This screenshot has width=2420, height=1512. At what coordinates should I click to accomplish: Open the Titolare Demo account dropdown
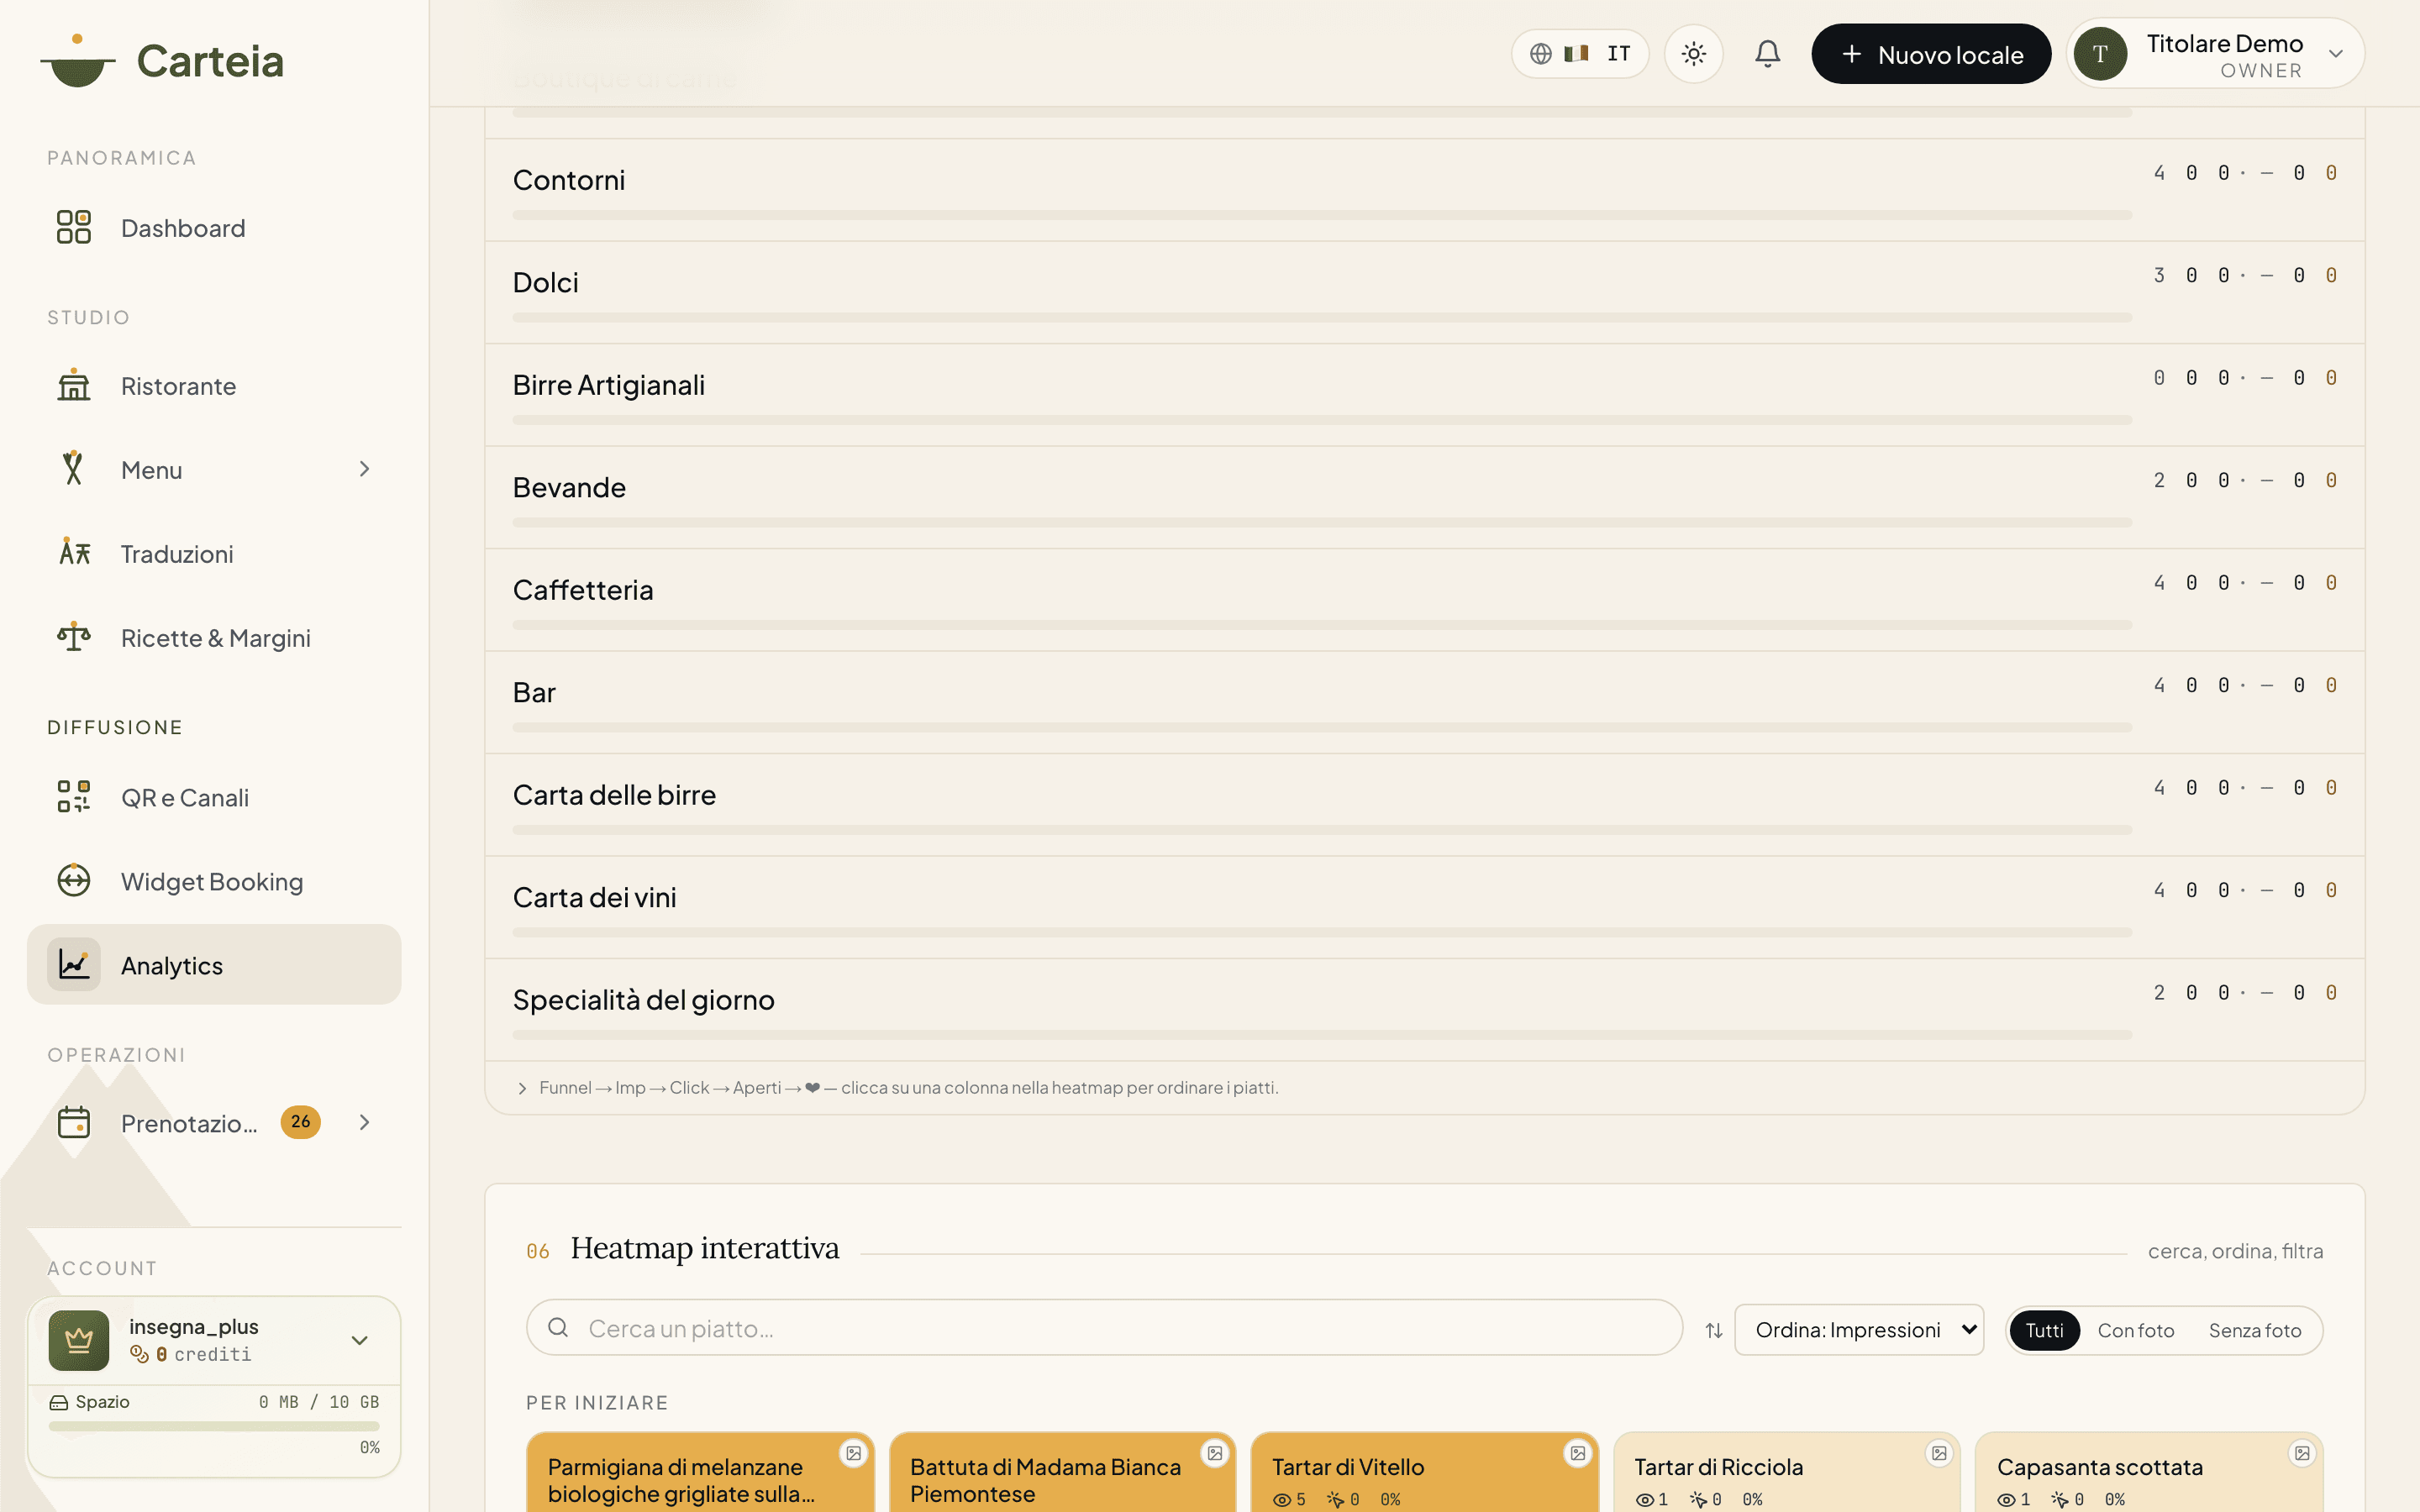[x=2216, y=53]
